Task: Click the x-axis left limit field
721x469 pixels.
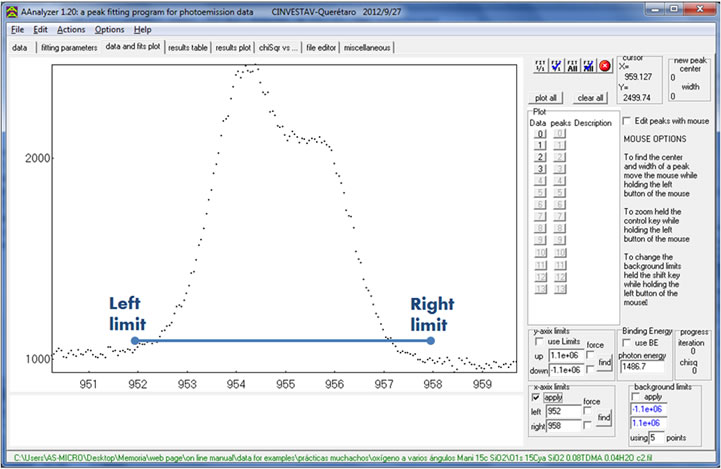Action: [560, 410]
